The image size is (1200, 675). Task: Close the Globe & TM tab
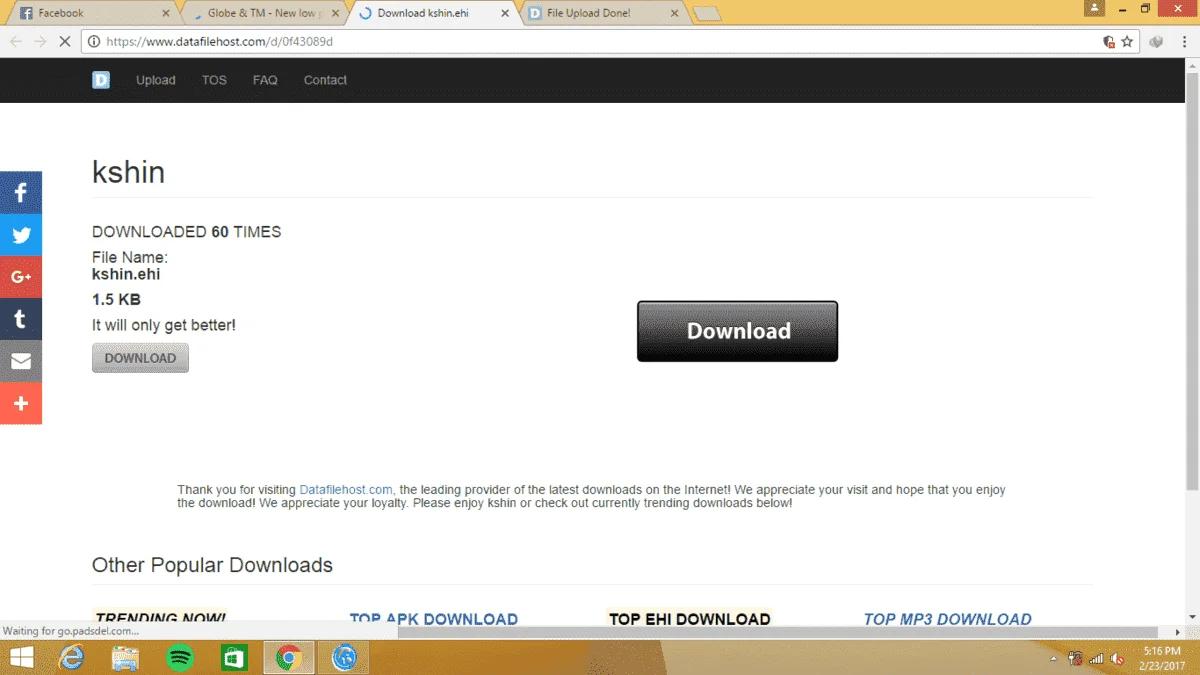pos(334,13)
